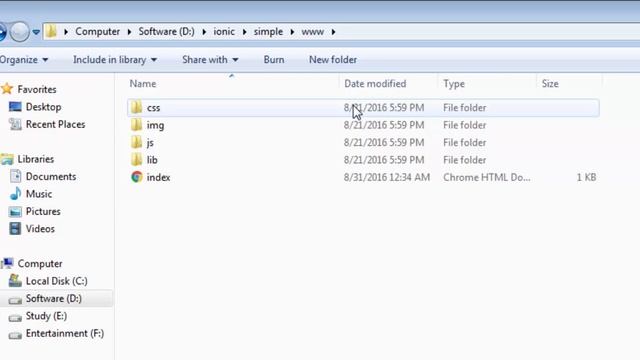The image size is (640, 360).
Task: Click the '1 KB' size value
Action: (586, 177)
